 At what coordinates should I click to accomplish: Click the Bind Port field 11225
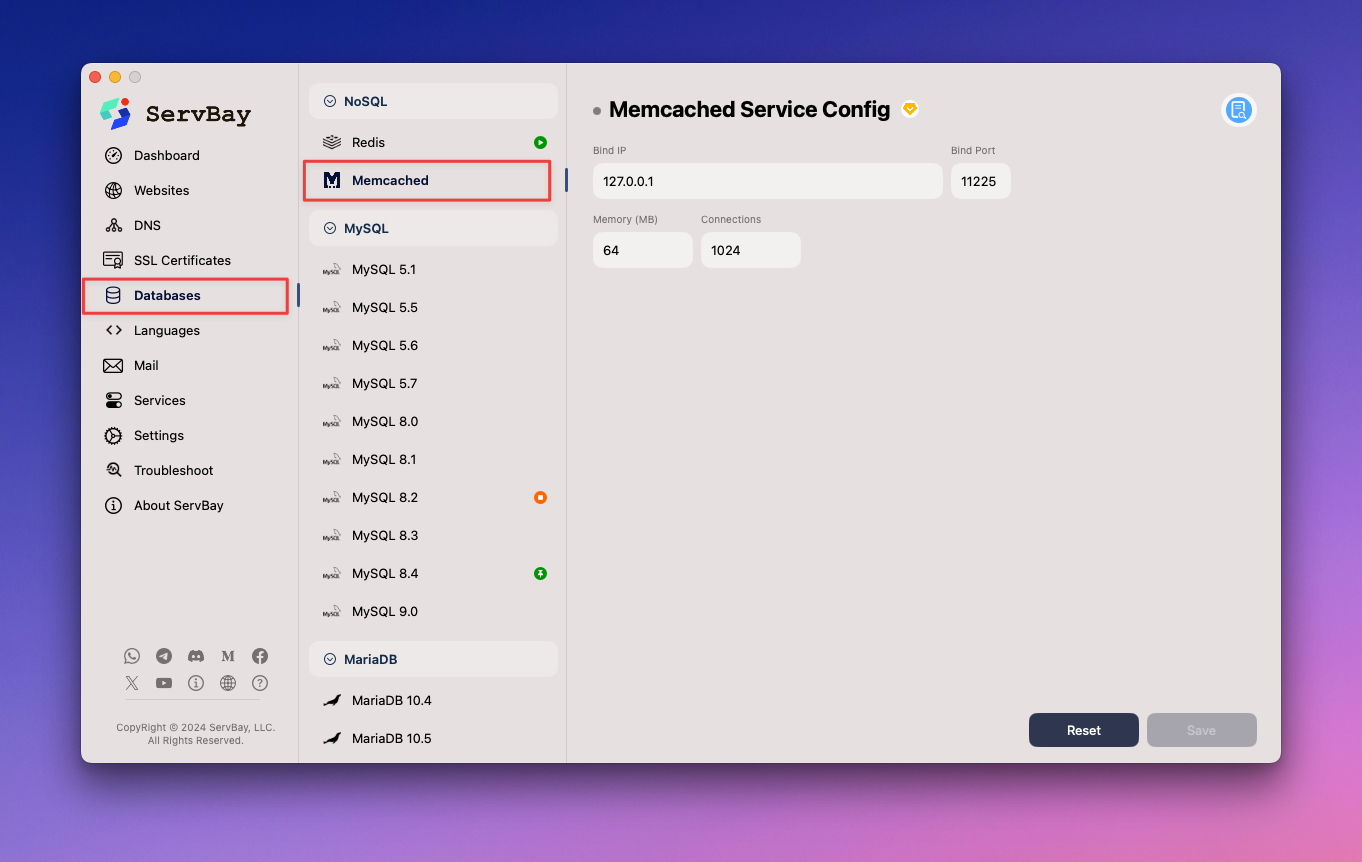(980, 181)
